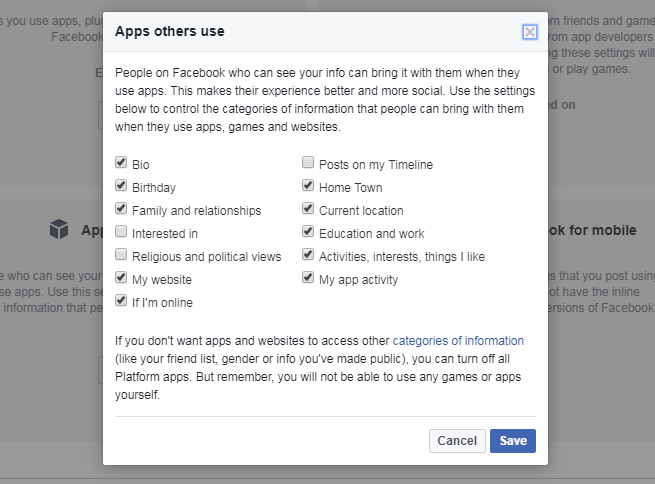Disable Current location sharing
This screenshot has width=655, height=484.
tap(308, 208)
